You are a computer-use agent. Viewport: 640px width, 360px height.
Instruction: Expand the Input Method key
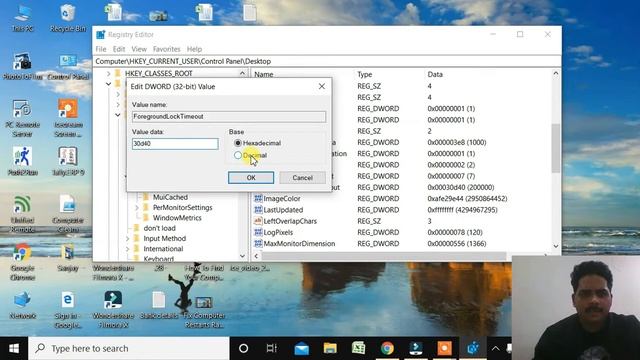pyautogui.click(x=127, y=238)
